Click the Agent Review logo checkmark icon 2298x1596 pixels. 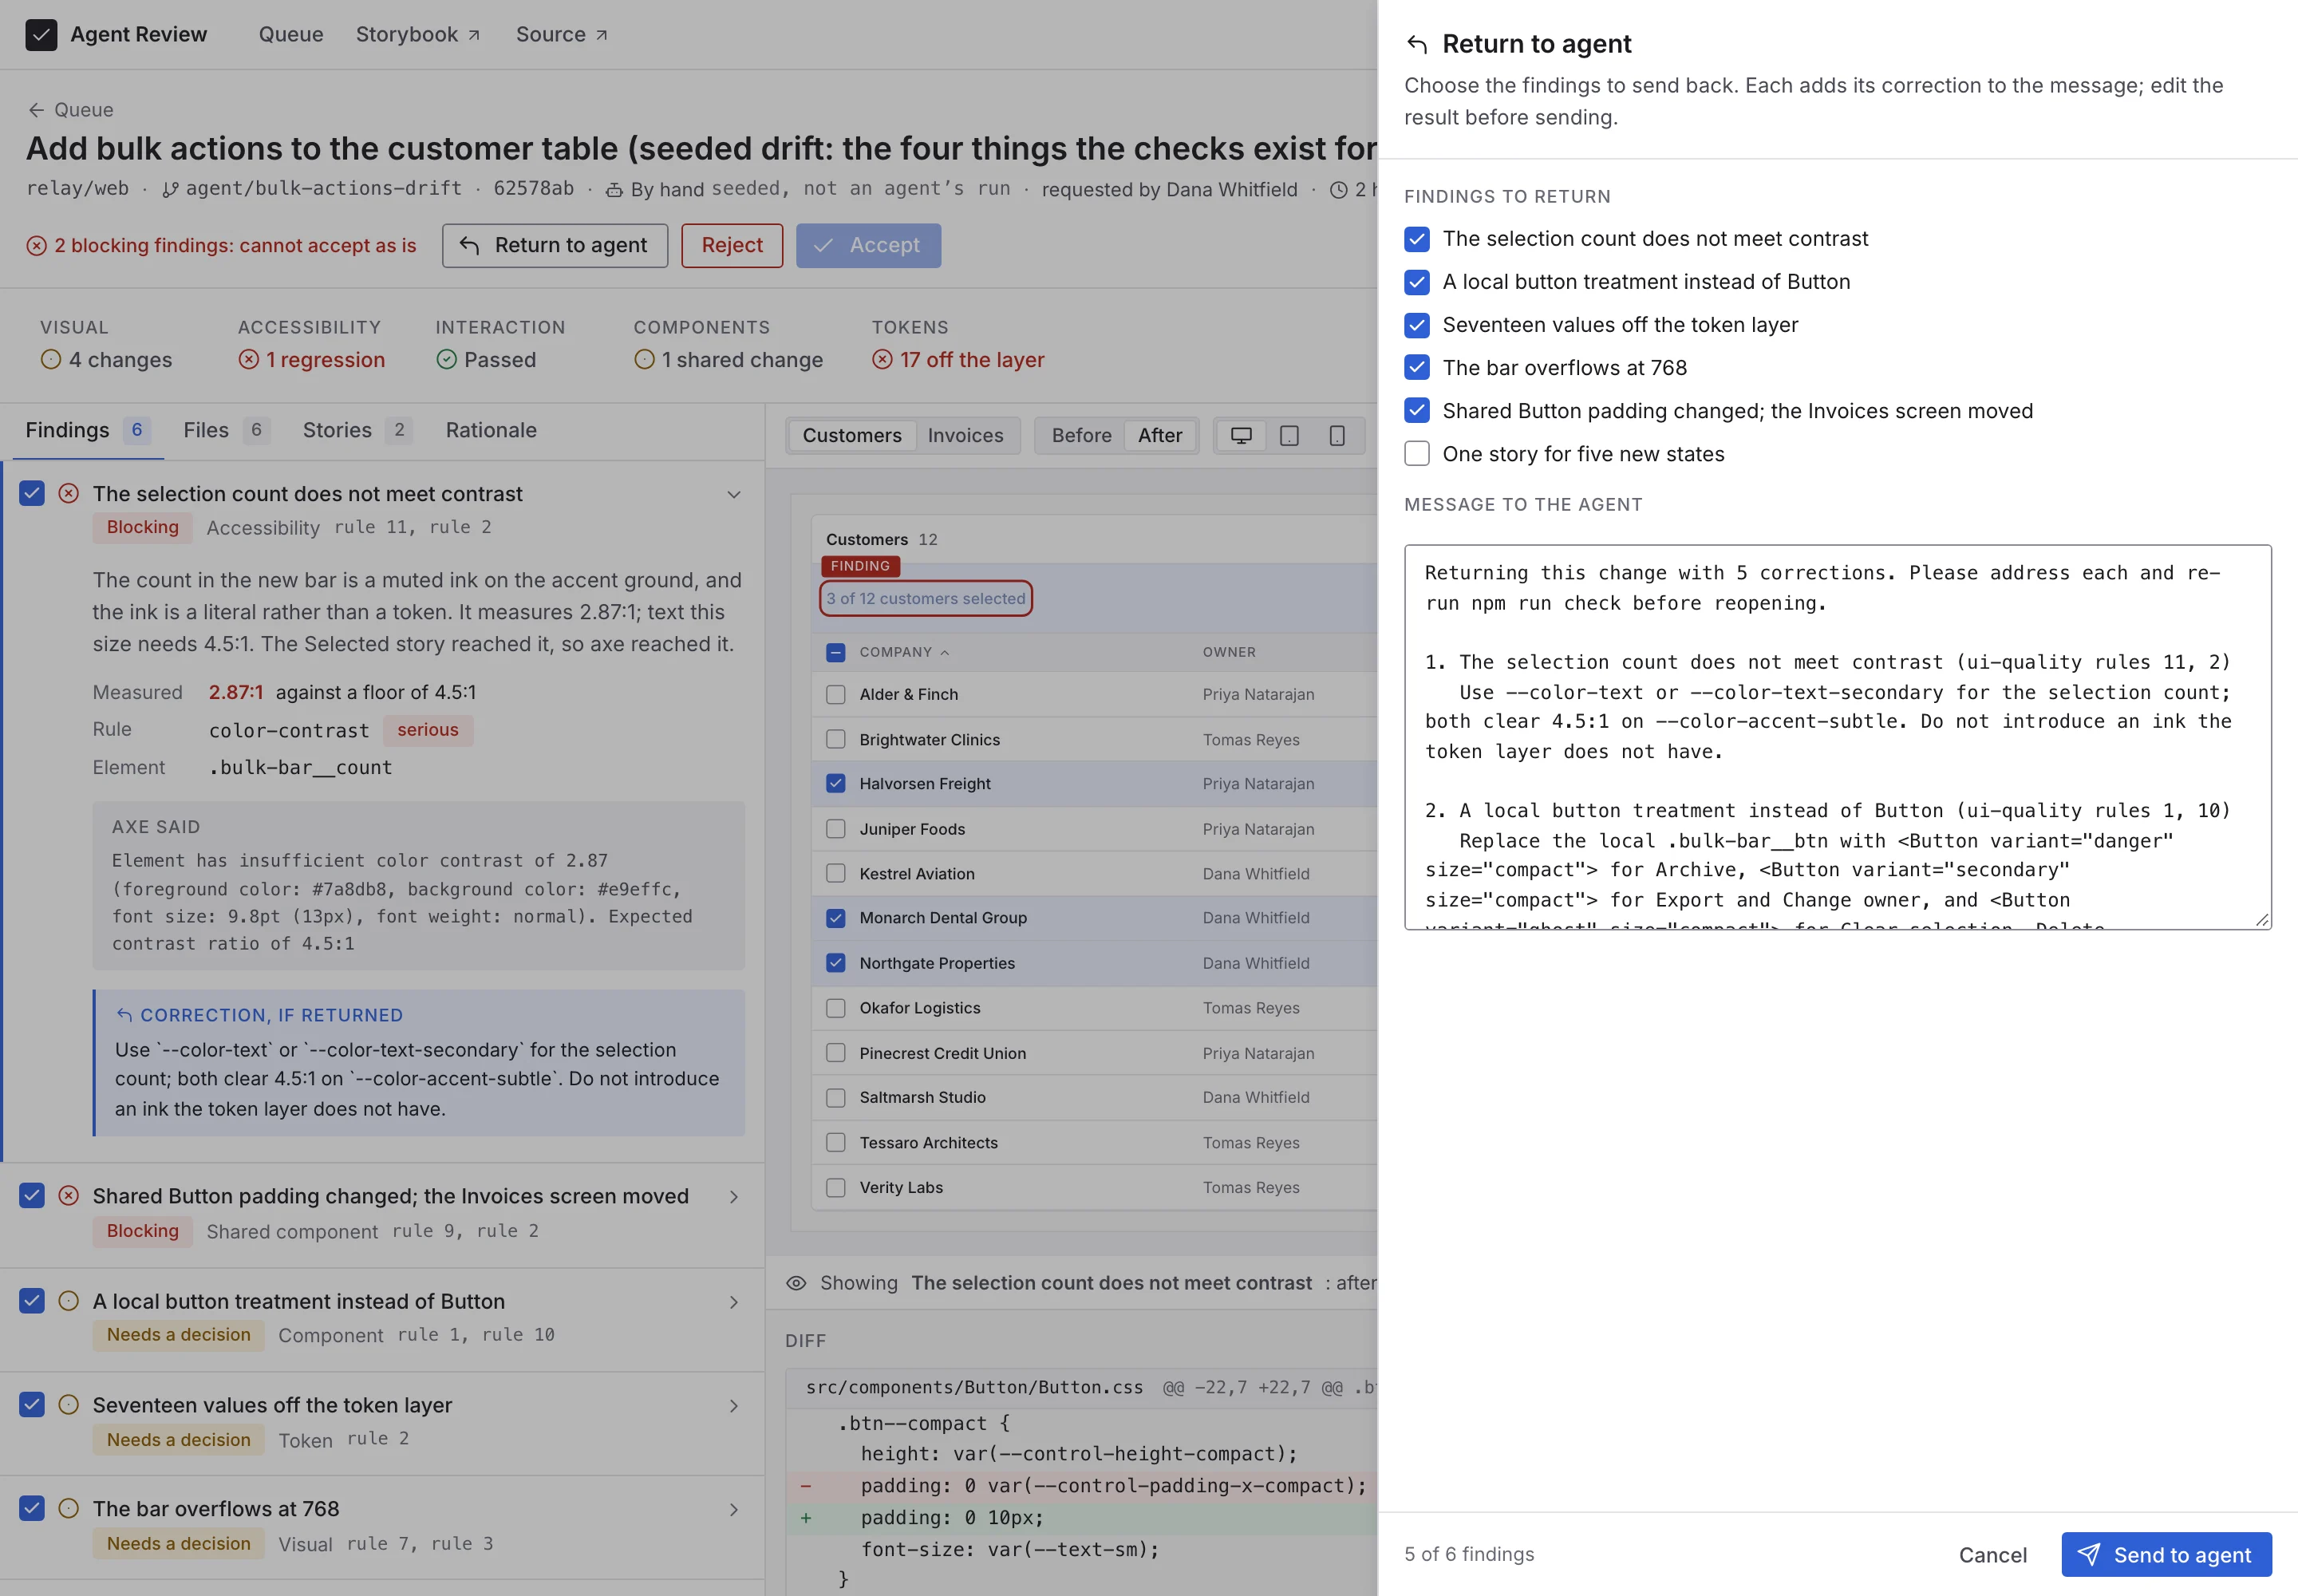(41, 35)
